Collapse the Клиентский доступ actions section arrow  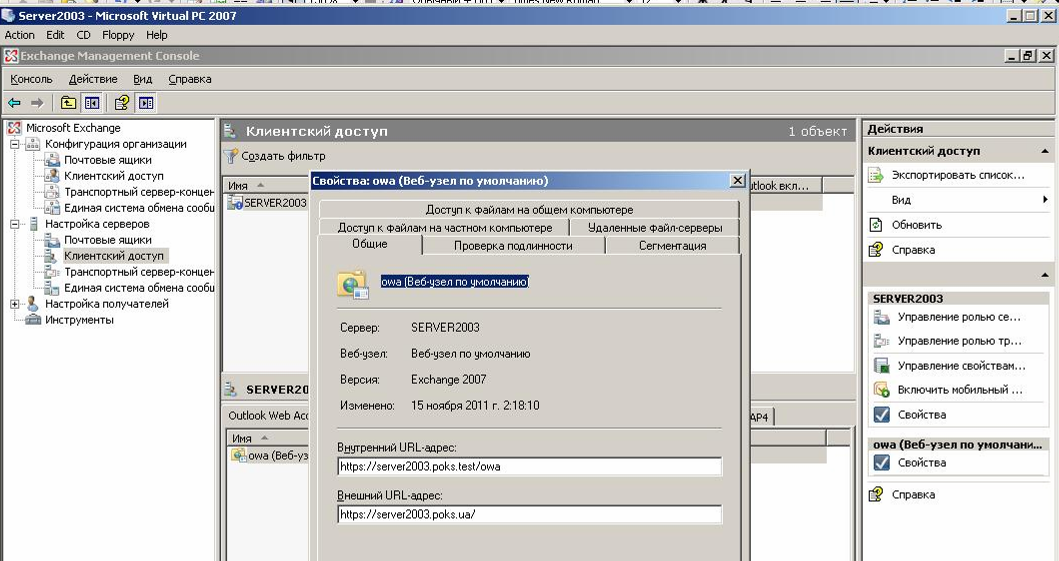point(1045,151)
